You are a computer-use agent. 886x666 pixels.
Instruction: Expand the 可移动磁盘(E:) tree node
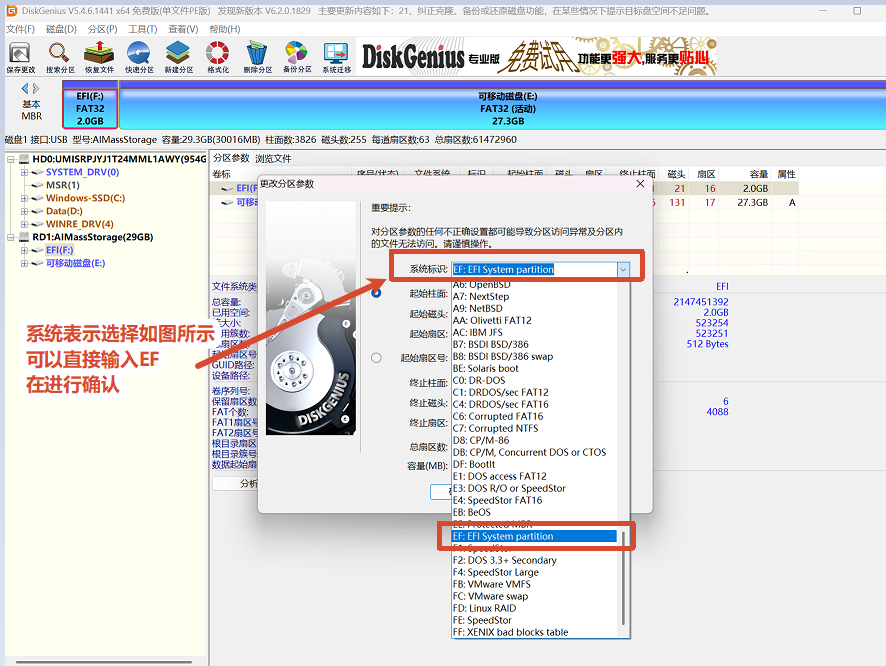[x=24, y=263]
